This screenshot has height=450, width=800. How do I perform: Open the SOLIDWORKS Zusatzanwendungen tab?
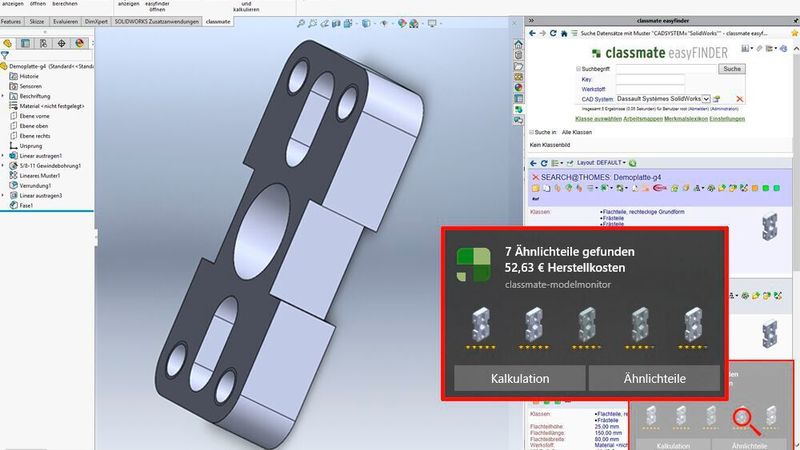point(157,21)
